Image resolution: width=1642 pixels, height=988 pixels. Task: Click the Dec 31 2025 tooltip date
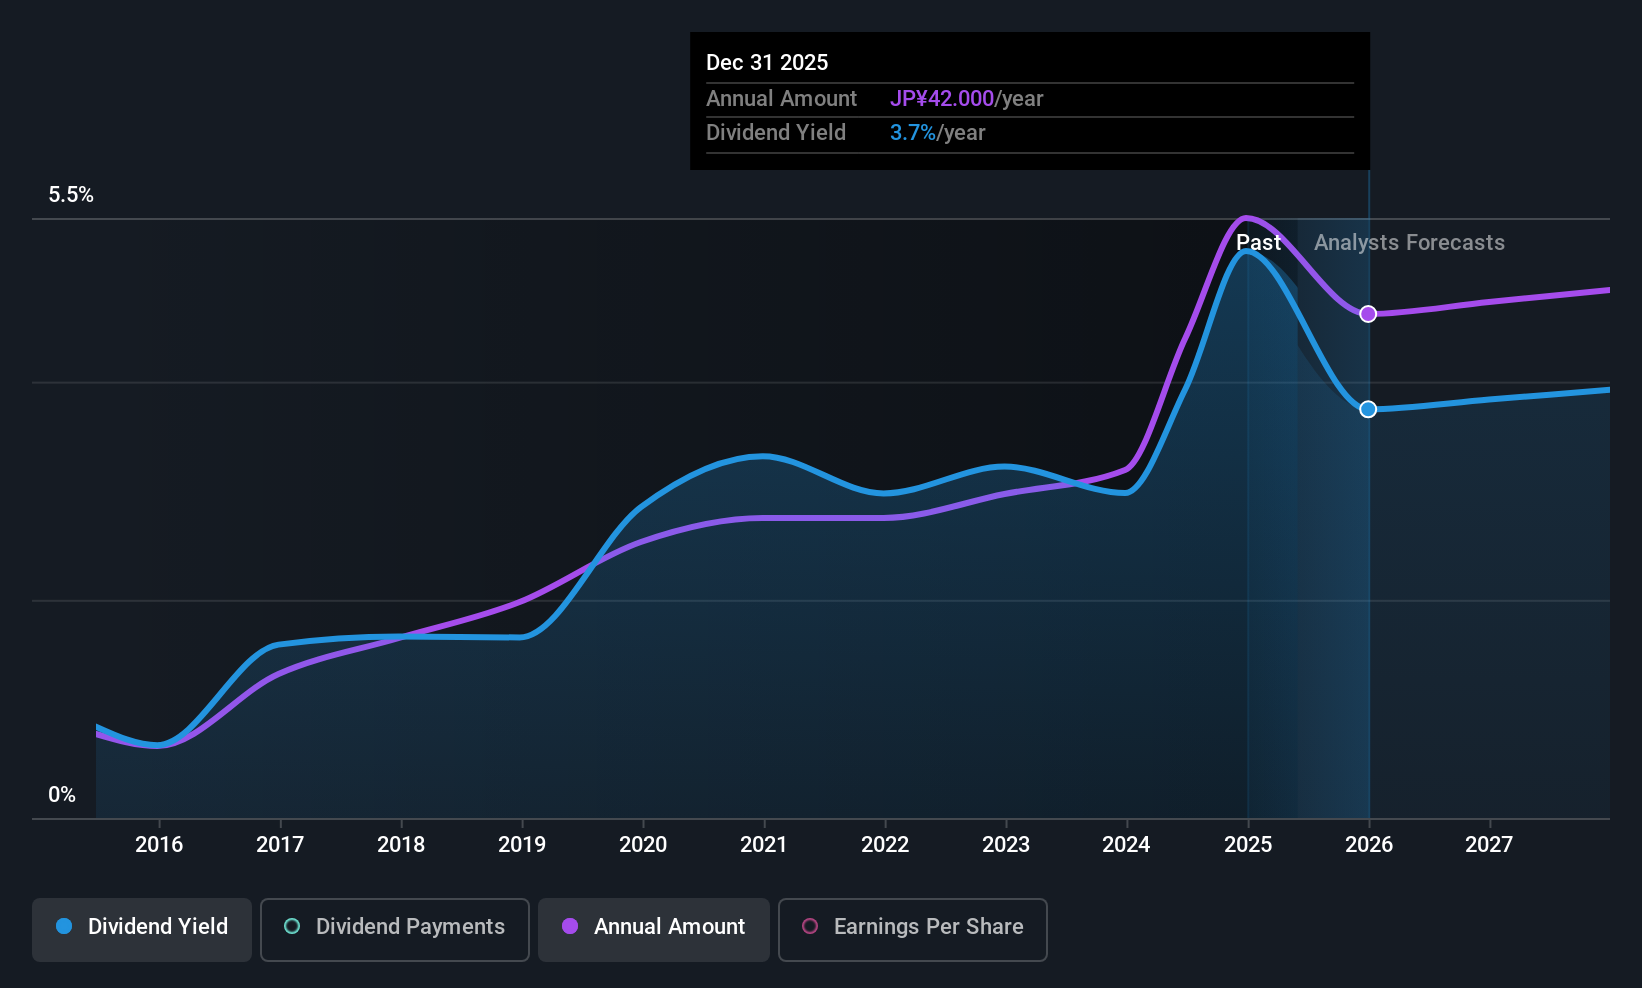coord(767,63)
